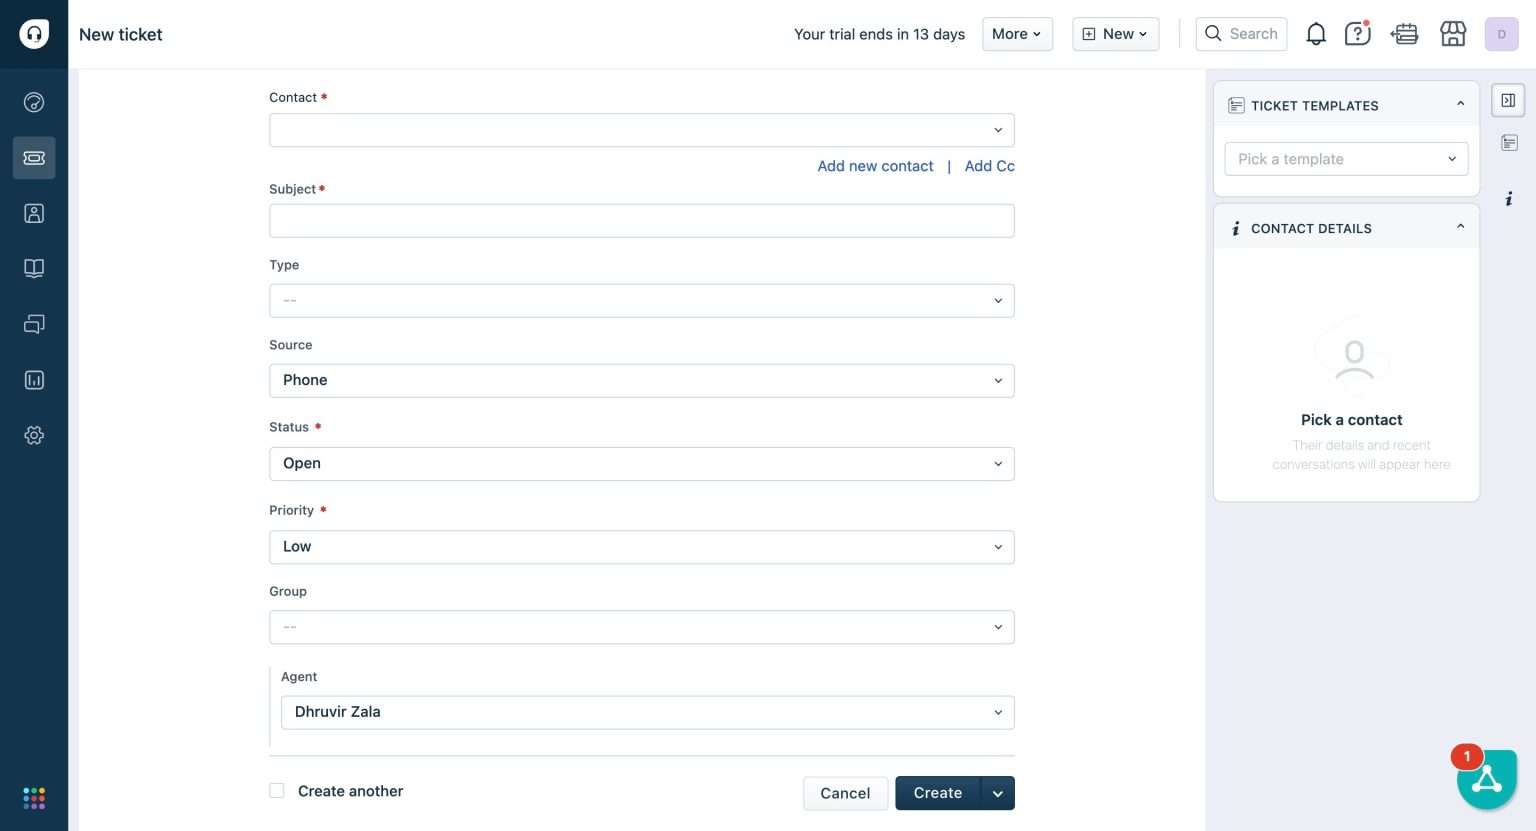The width and height of the screenshot is (1536, 831).
Task: Enable the Create another checkbox
Action: [x=276, y=789]
